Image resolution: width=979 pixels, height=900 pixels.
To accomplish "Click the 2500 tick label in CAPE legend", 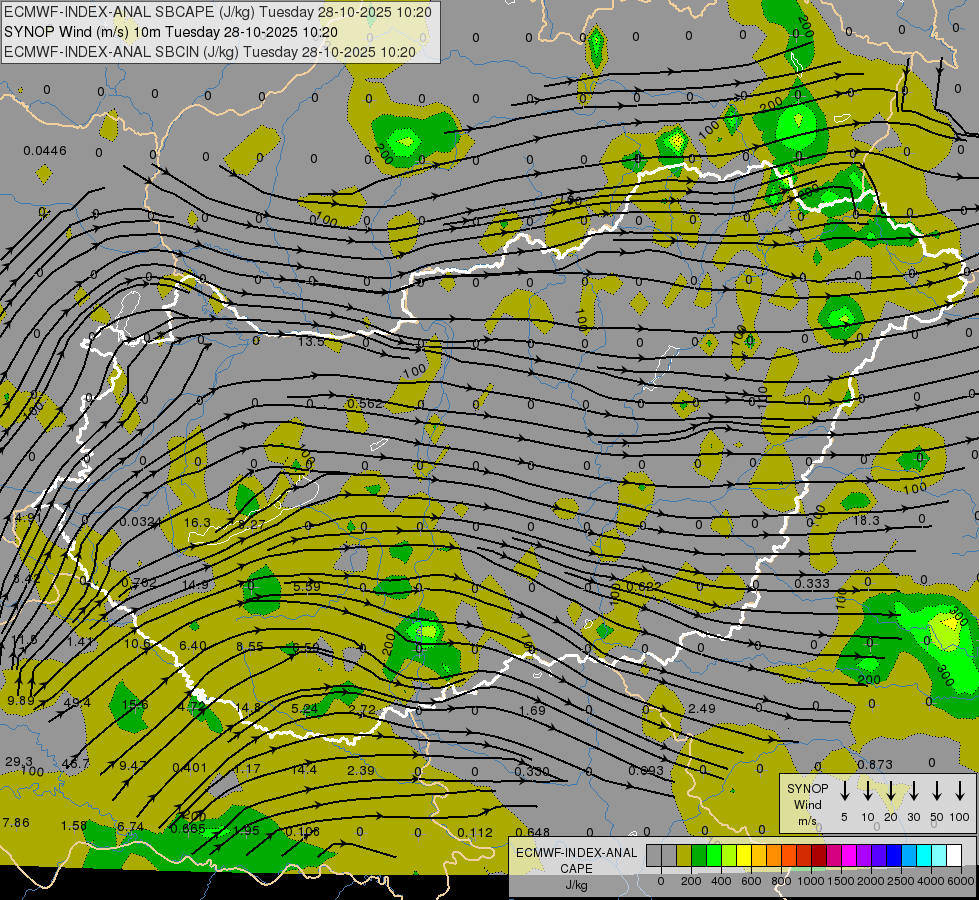I will point(901,881).
